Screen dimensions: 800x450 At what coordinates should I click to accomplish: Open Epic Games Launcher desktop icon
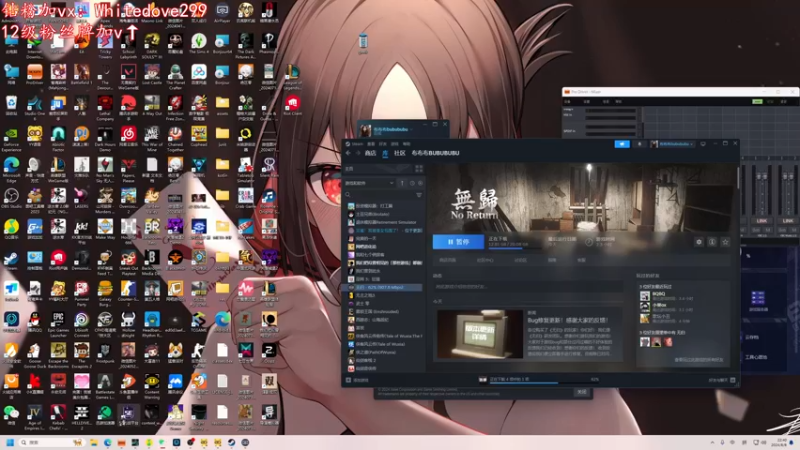58,323
